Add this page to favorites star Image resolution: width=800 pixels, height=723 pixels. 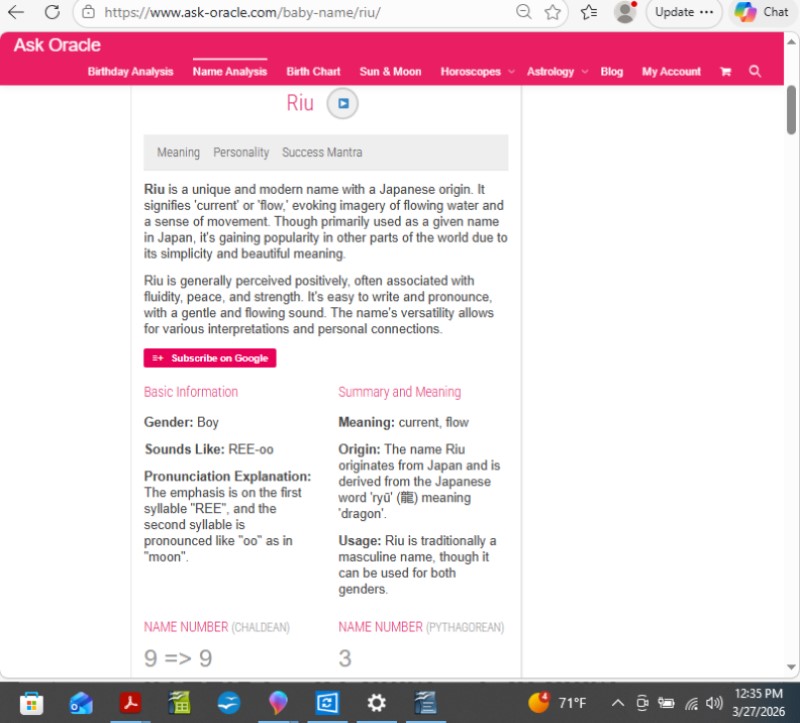553,12
